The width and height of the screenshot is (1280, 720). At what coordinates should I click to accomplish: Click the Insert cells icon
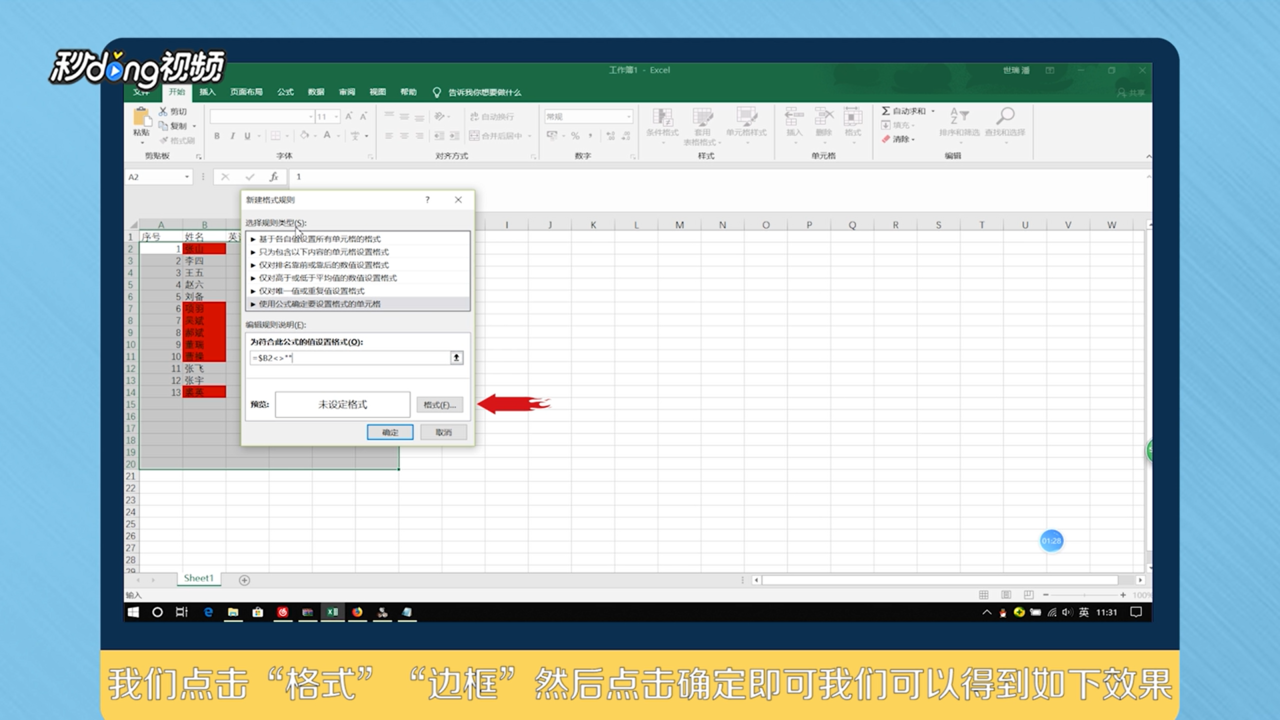794,116
